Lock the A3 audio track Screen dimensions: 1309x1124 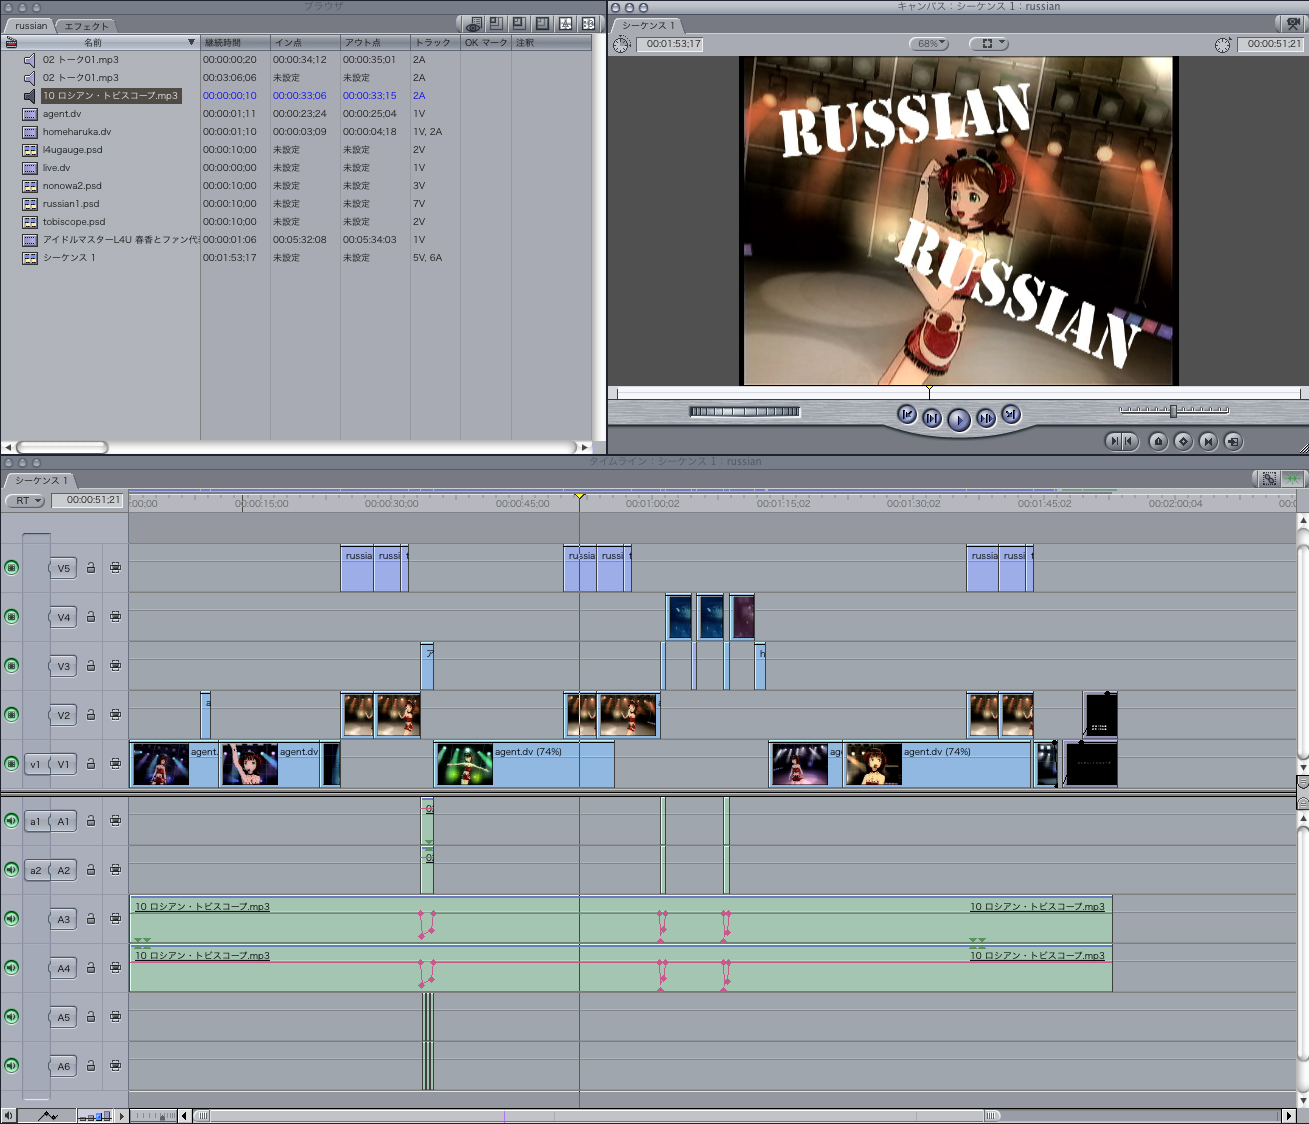[91, 919]
